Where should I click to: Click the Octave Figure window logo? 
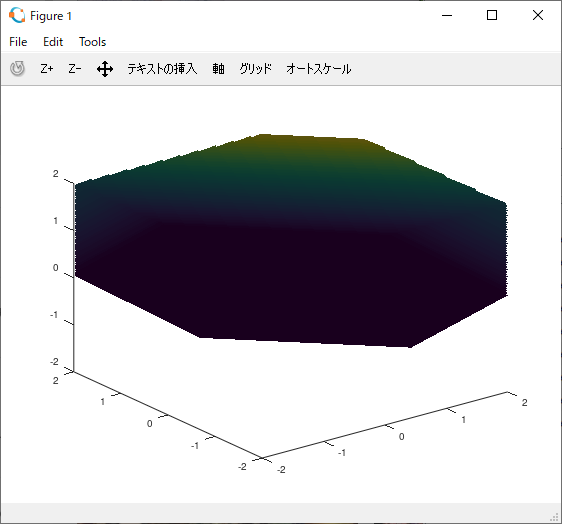click(x=17, y=15)
